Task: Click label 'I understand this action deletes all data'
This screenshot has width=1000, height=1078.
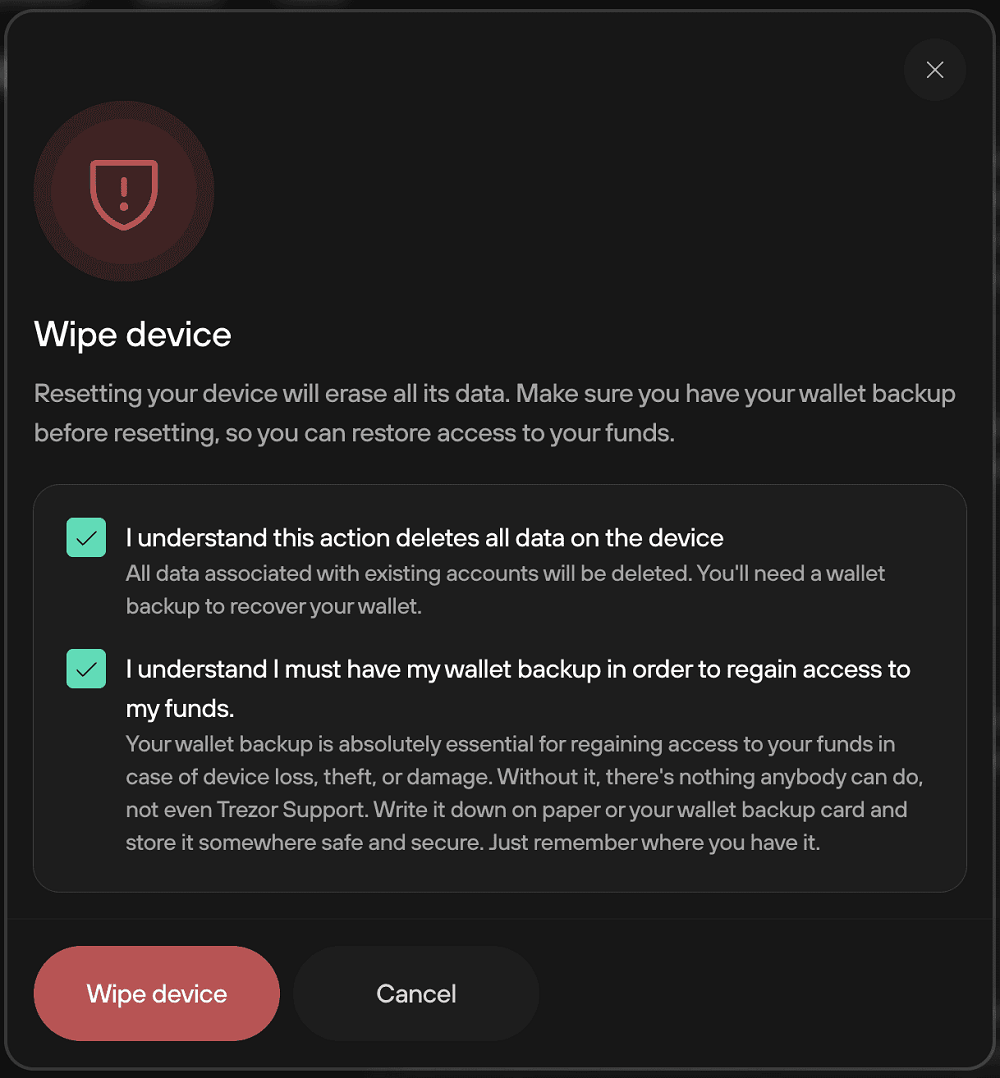Action: [424, 538]
